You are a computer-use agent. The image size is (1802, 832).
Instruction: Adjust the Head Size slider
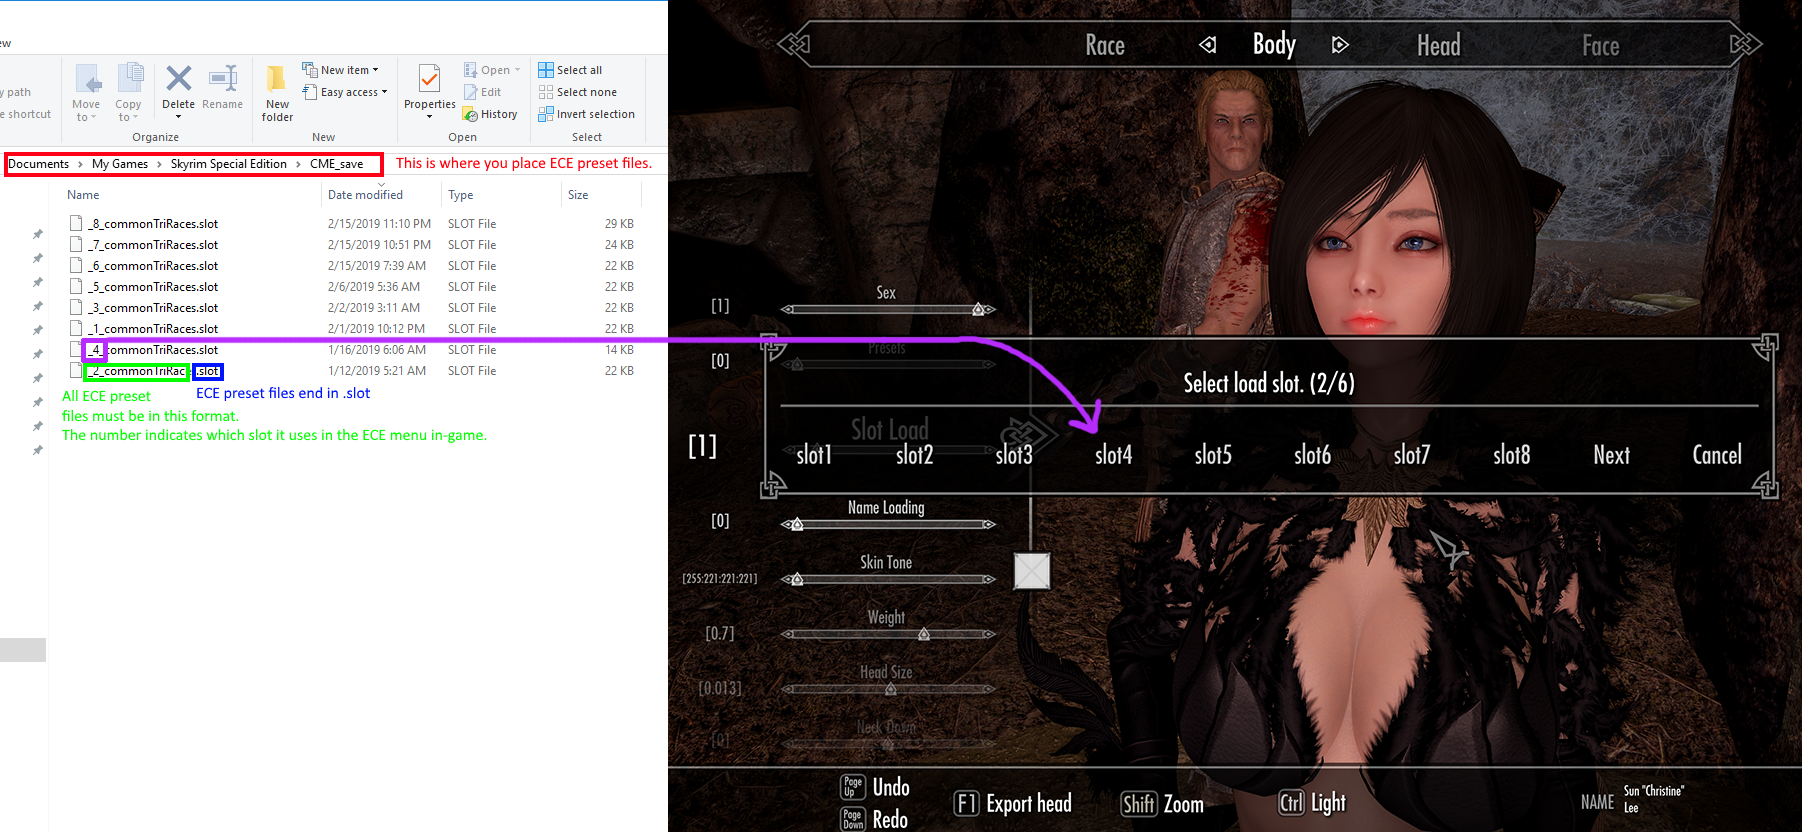pos(888,689)
